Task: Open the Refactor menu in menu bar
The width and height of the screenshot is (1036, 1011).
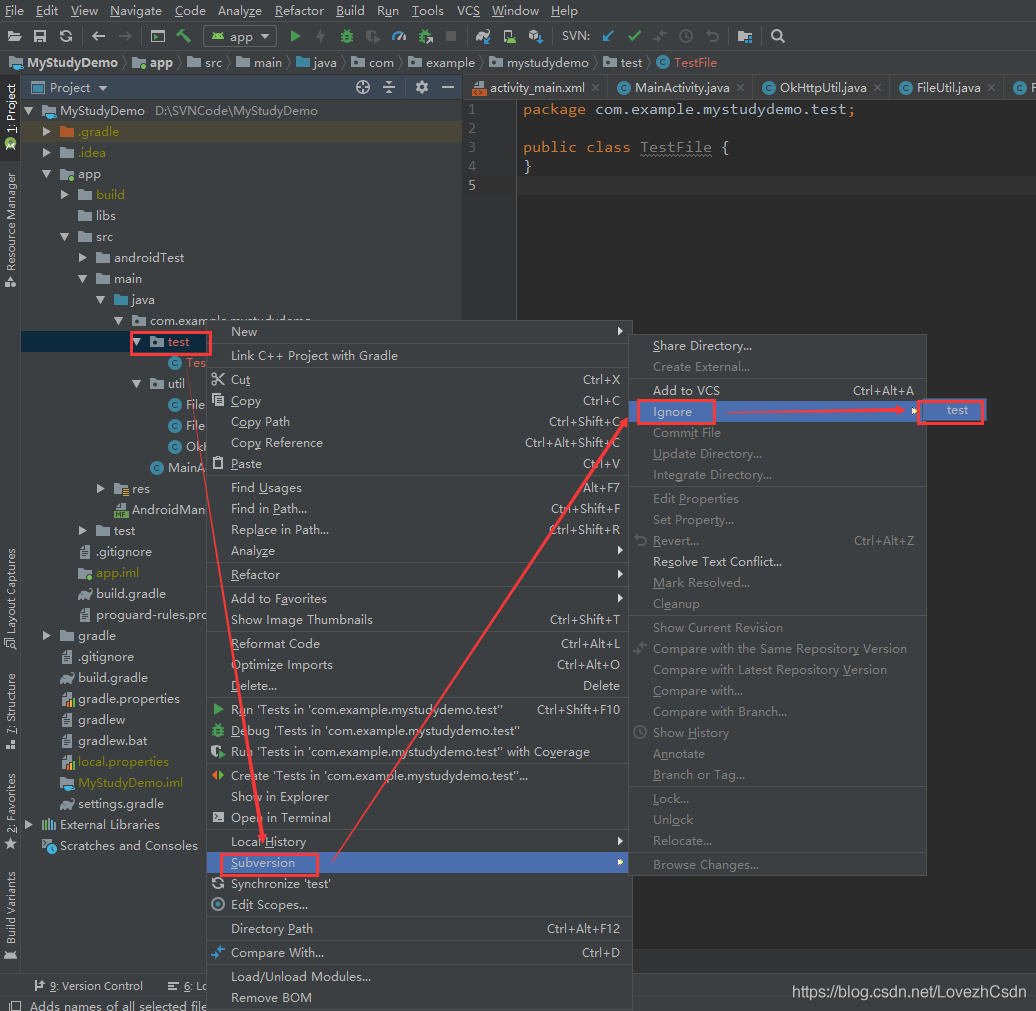Action: click(299, 11)
